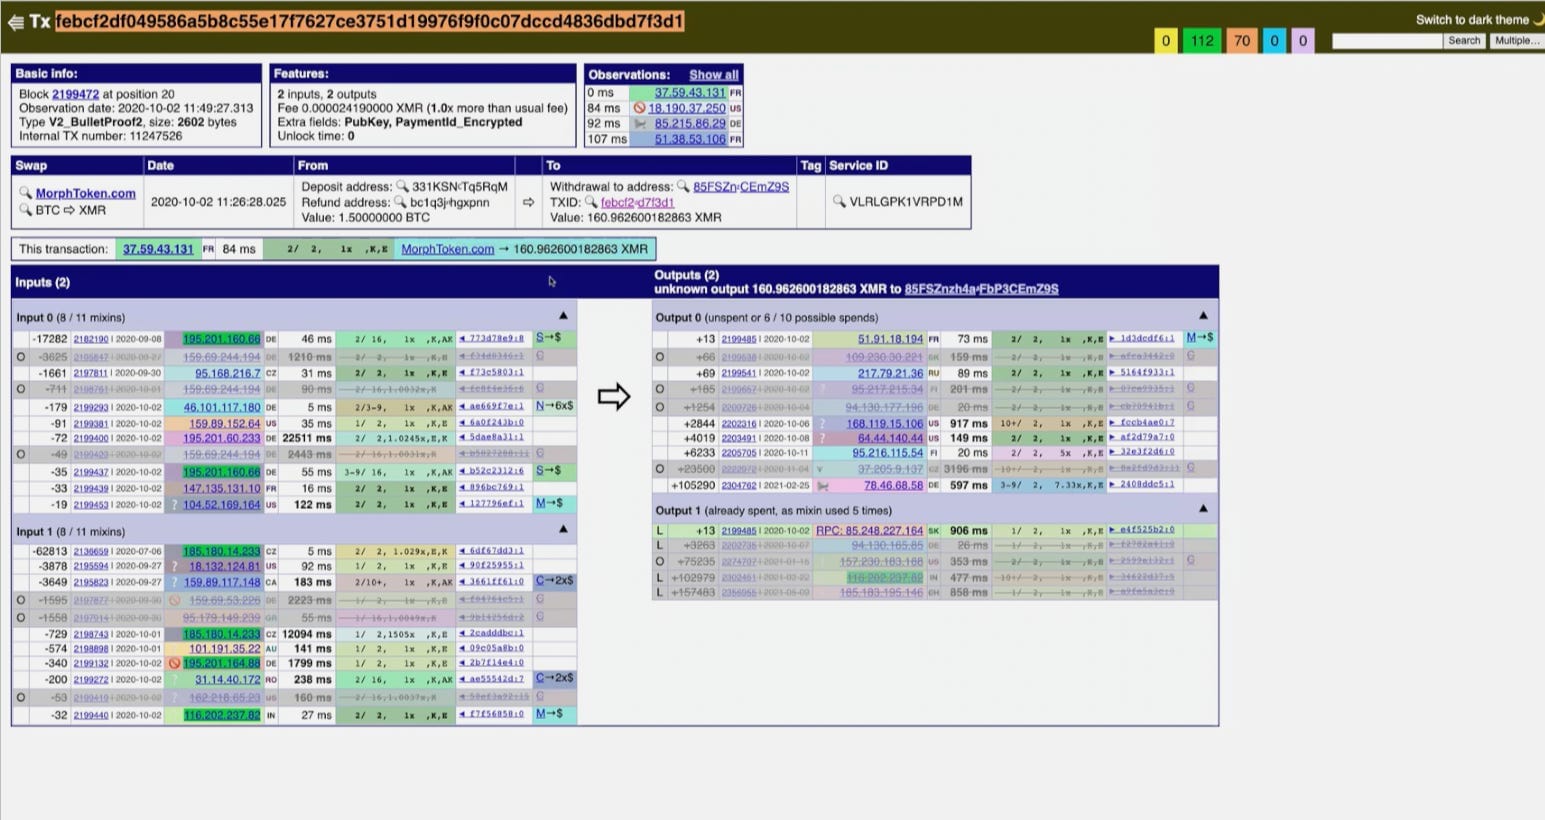Viewport: 1545px width, 820px height.
Task: Click the magnifier icon next to VLRLGPK1VRPD1M
Action: coord(839,201)
